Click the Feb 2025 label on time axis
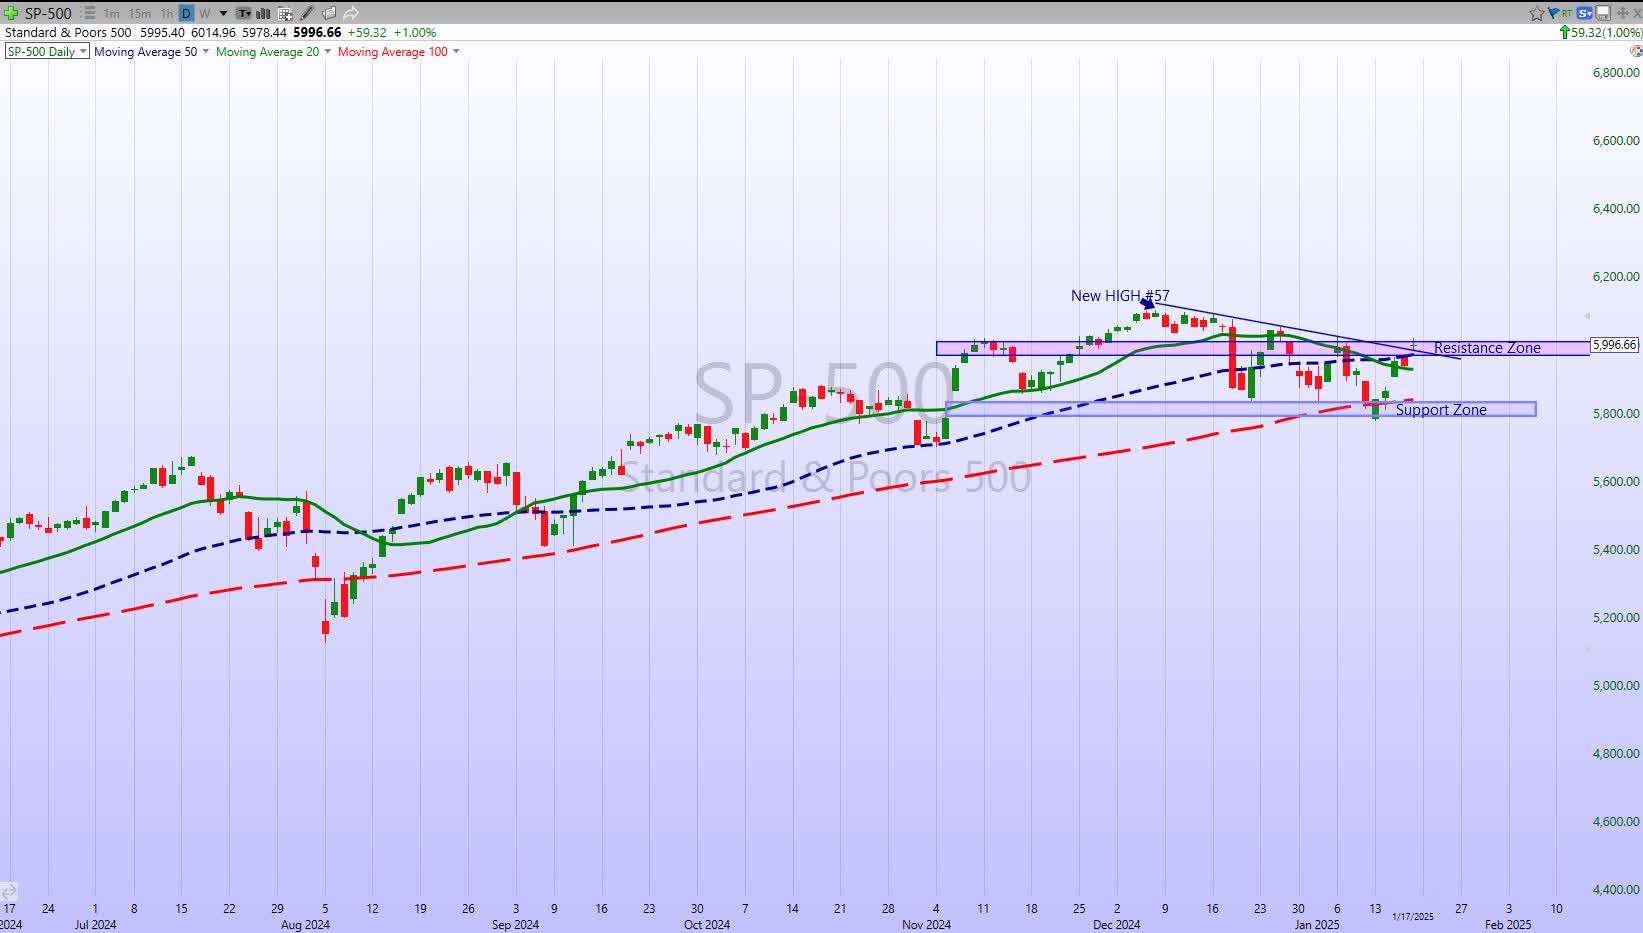This screenshot has width=1643, height=933. [1508, 925]
